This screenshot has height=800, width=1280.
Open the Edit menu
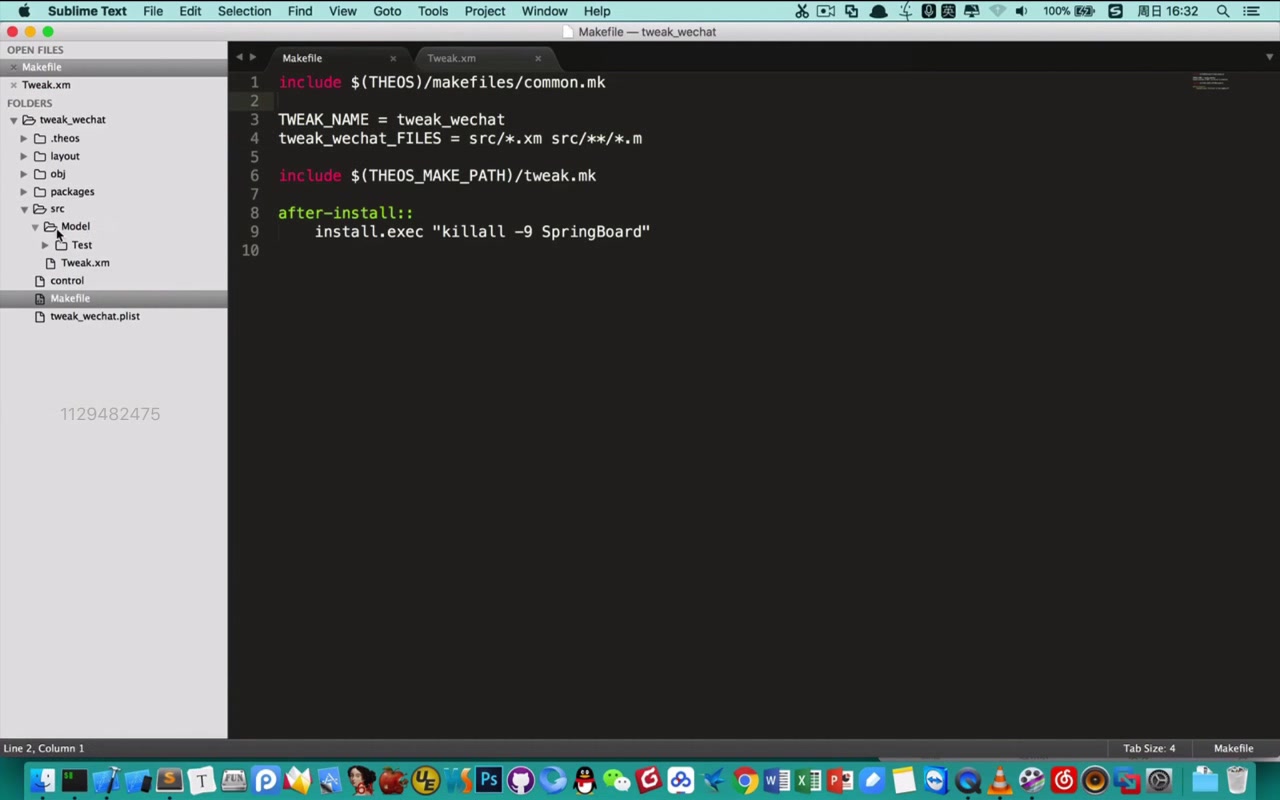click(190, 11)
